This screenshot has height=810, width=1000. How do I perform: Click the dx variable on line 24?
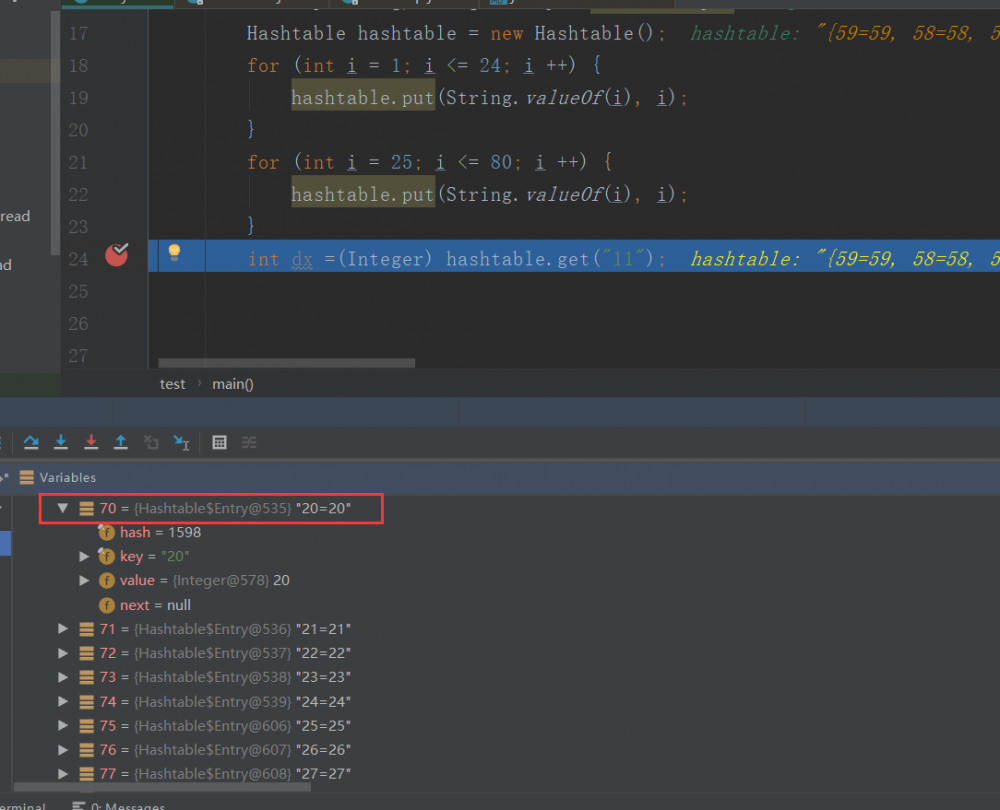point(302,260)
